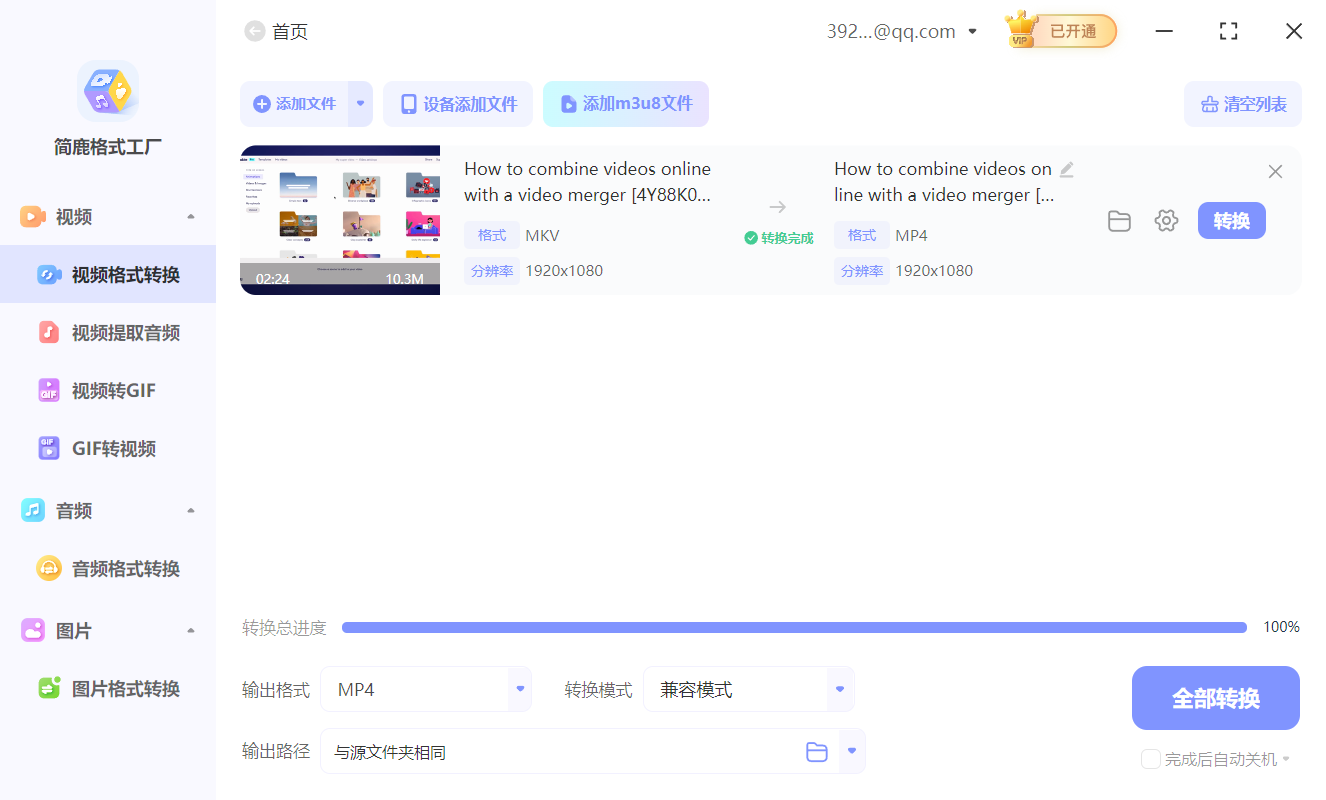Click the 转换总进度 progress bar
Screen dimensions: 1326x800
pos(795,627)
